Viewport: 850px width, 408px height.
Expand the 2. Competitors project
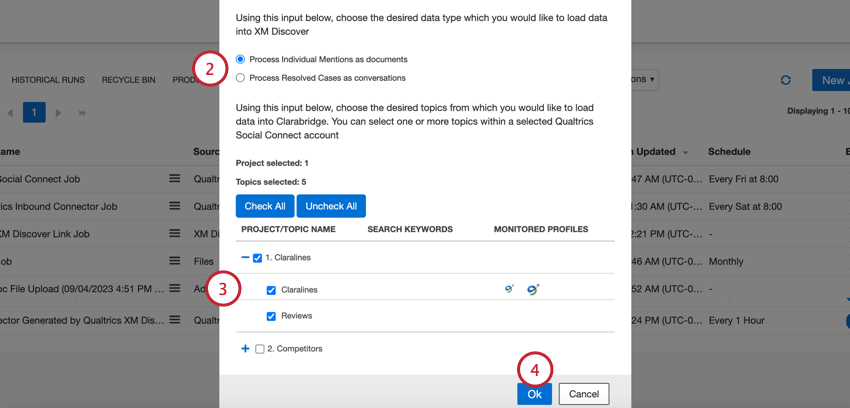point(245,349)
